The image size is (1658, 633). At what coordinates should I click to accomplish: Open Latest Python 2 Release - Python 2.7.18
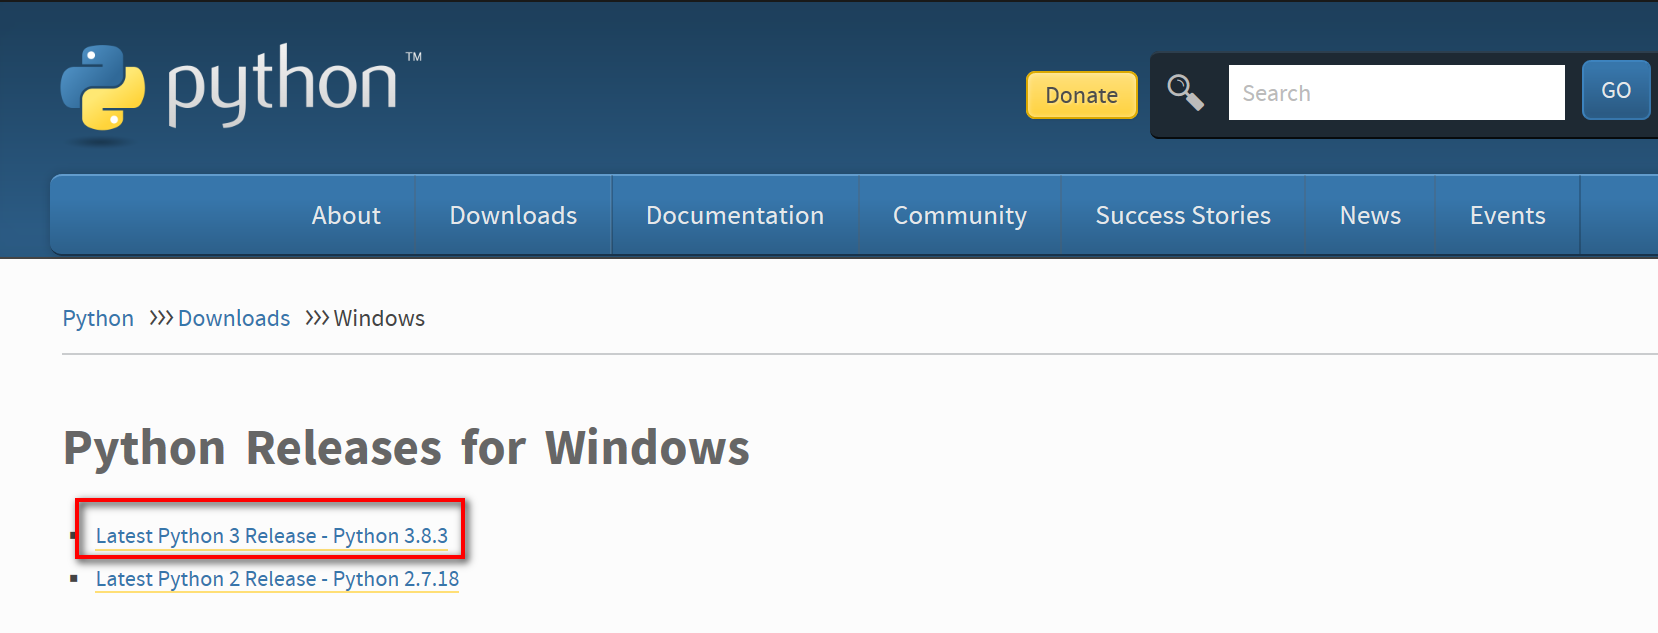pyautogui.click(x=277, y=579)
